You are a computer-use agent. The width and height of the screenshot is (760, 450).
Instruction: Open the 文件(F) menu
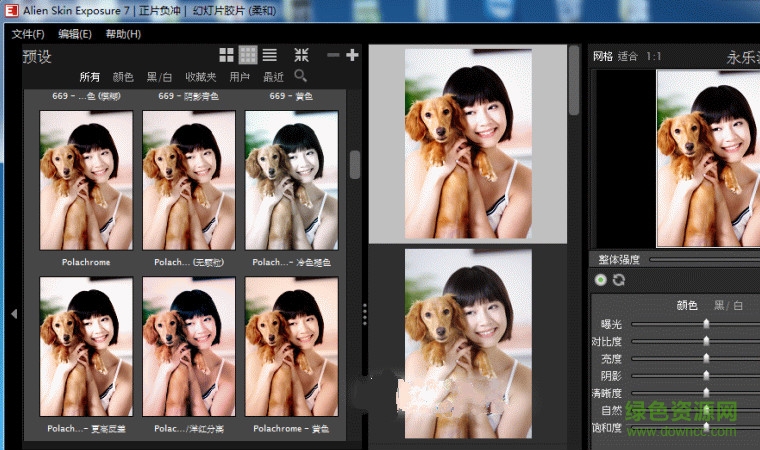28,34
